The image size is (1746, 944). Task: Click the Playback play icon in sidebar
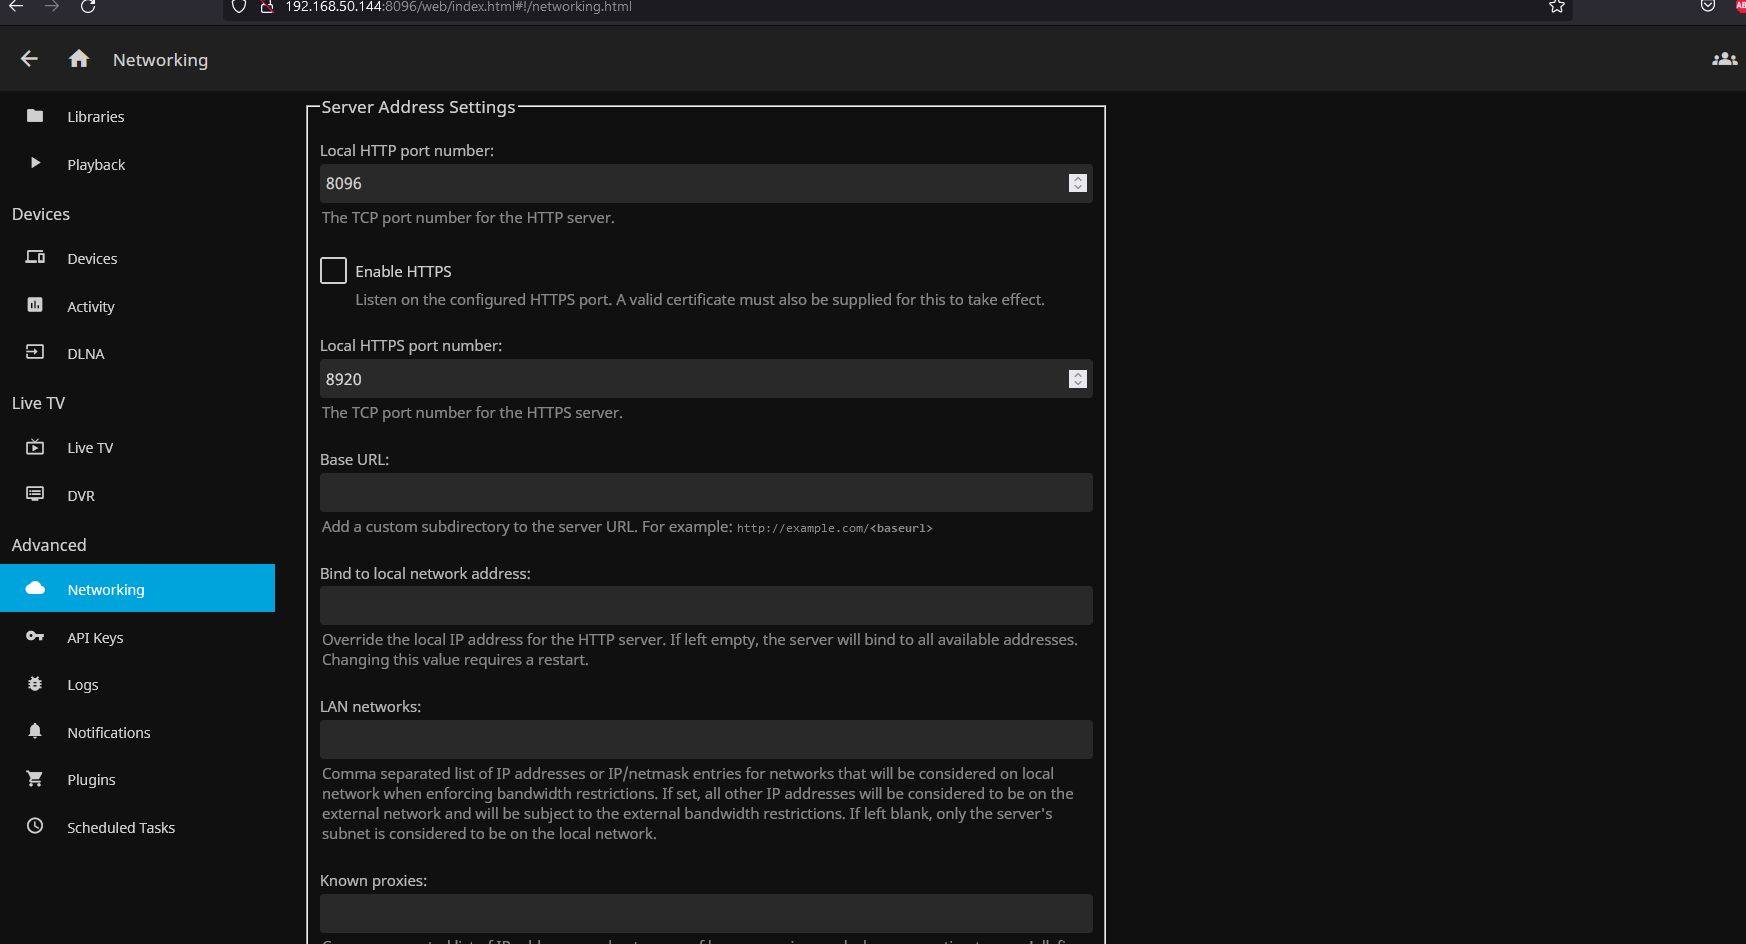(35, 163)
